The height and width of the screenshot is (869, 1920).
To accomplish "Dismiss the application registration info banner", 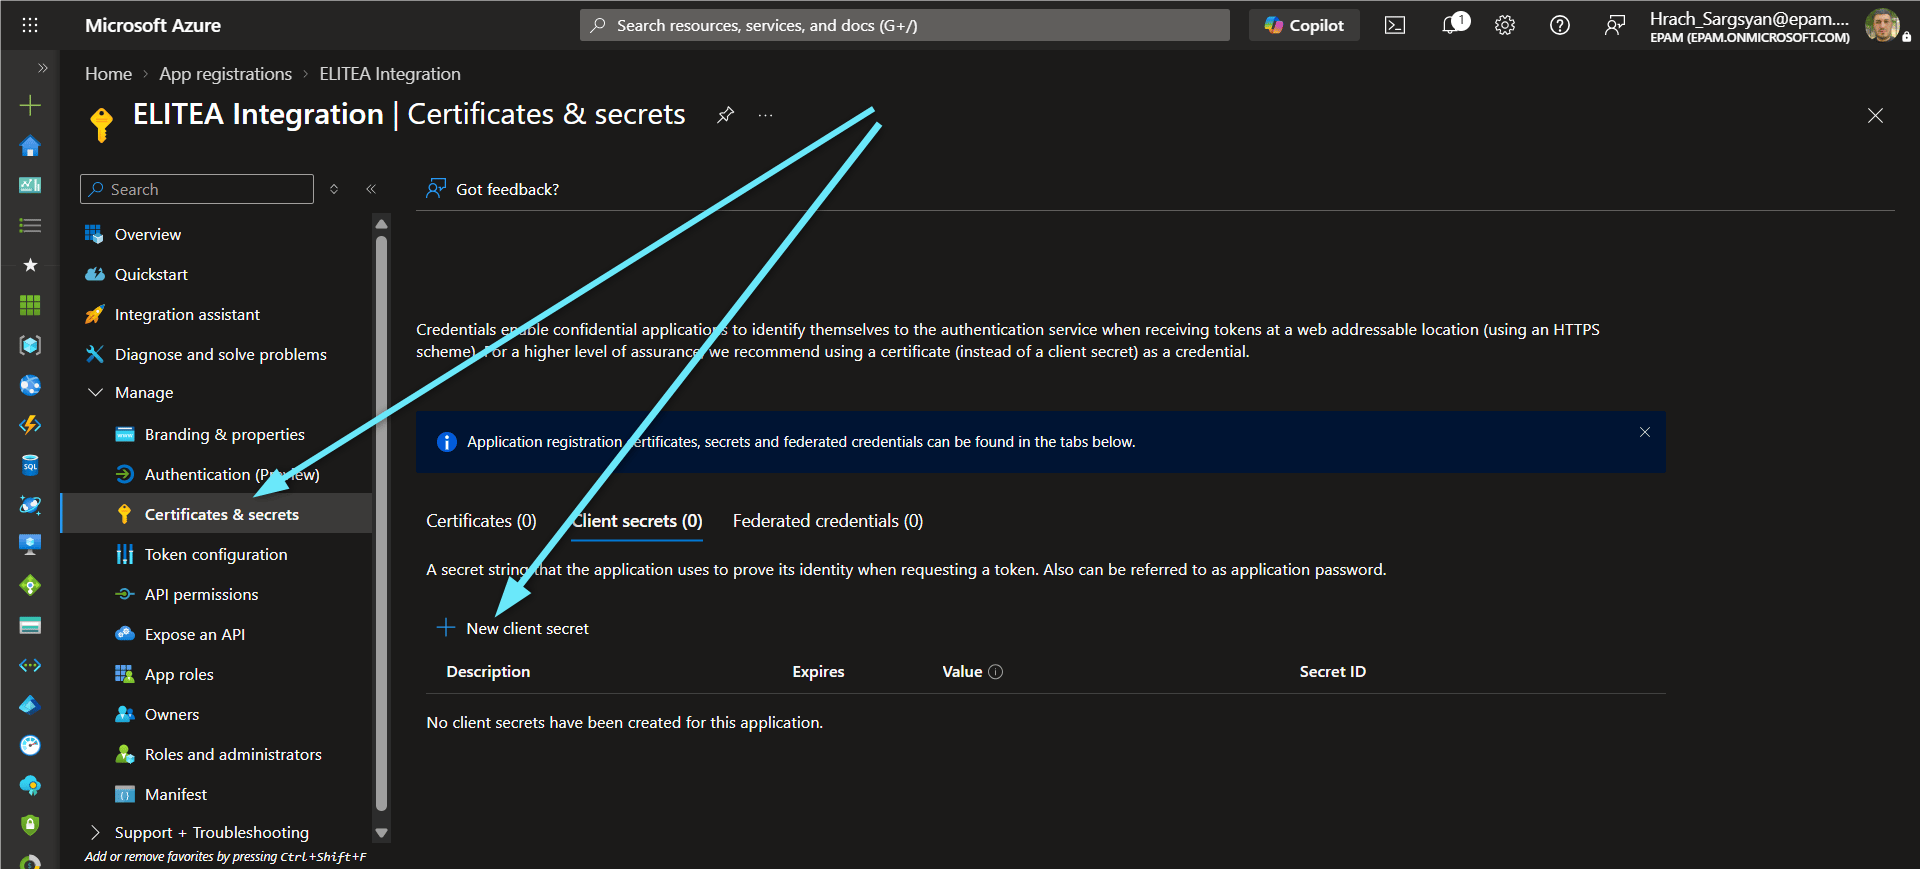I will tap(1645, 432).
